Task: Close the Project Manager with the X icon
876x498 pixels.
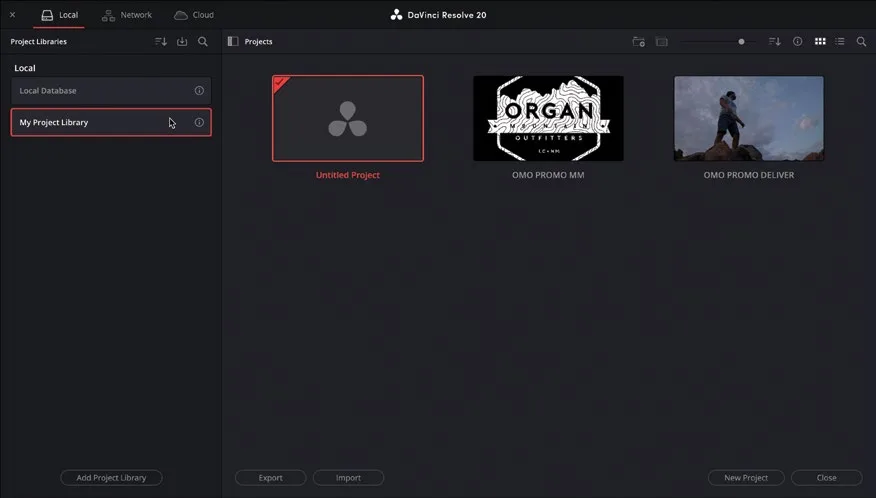Action: [12, 15]
